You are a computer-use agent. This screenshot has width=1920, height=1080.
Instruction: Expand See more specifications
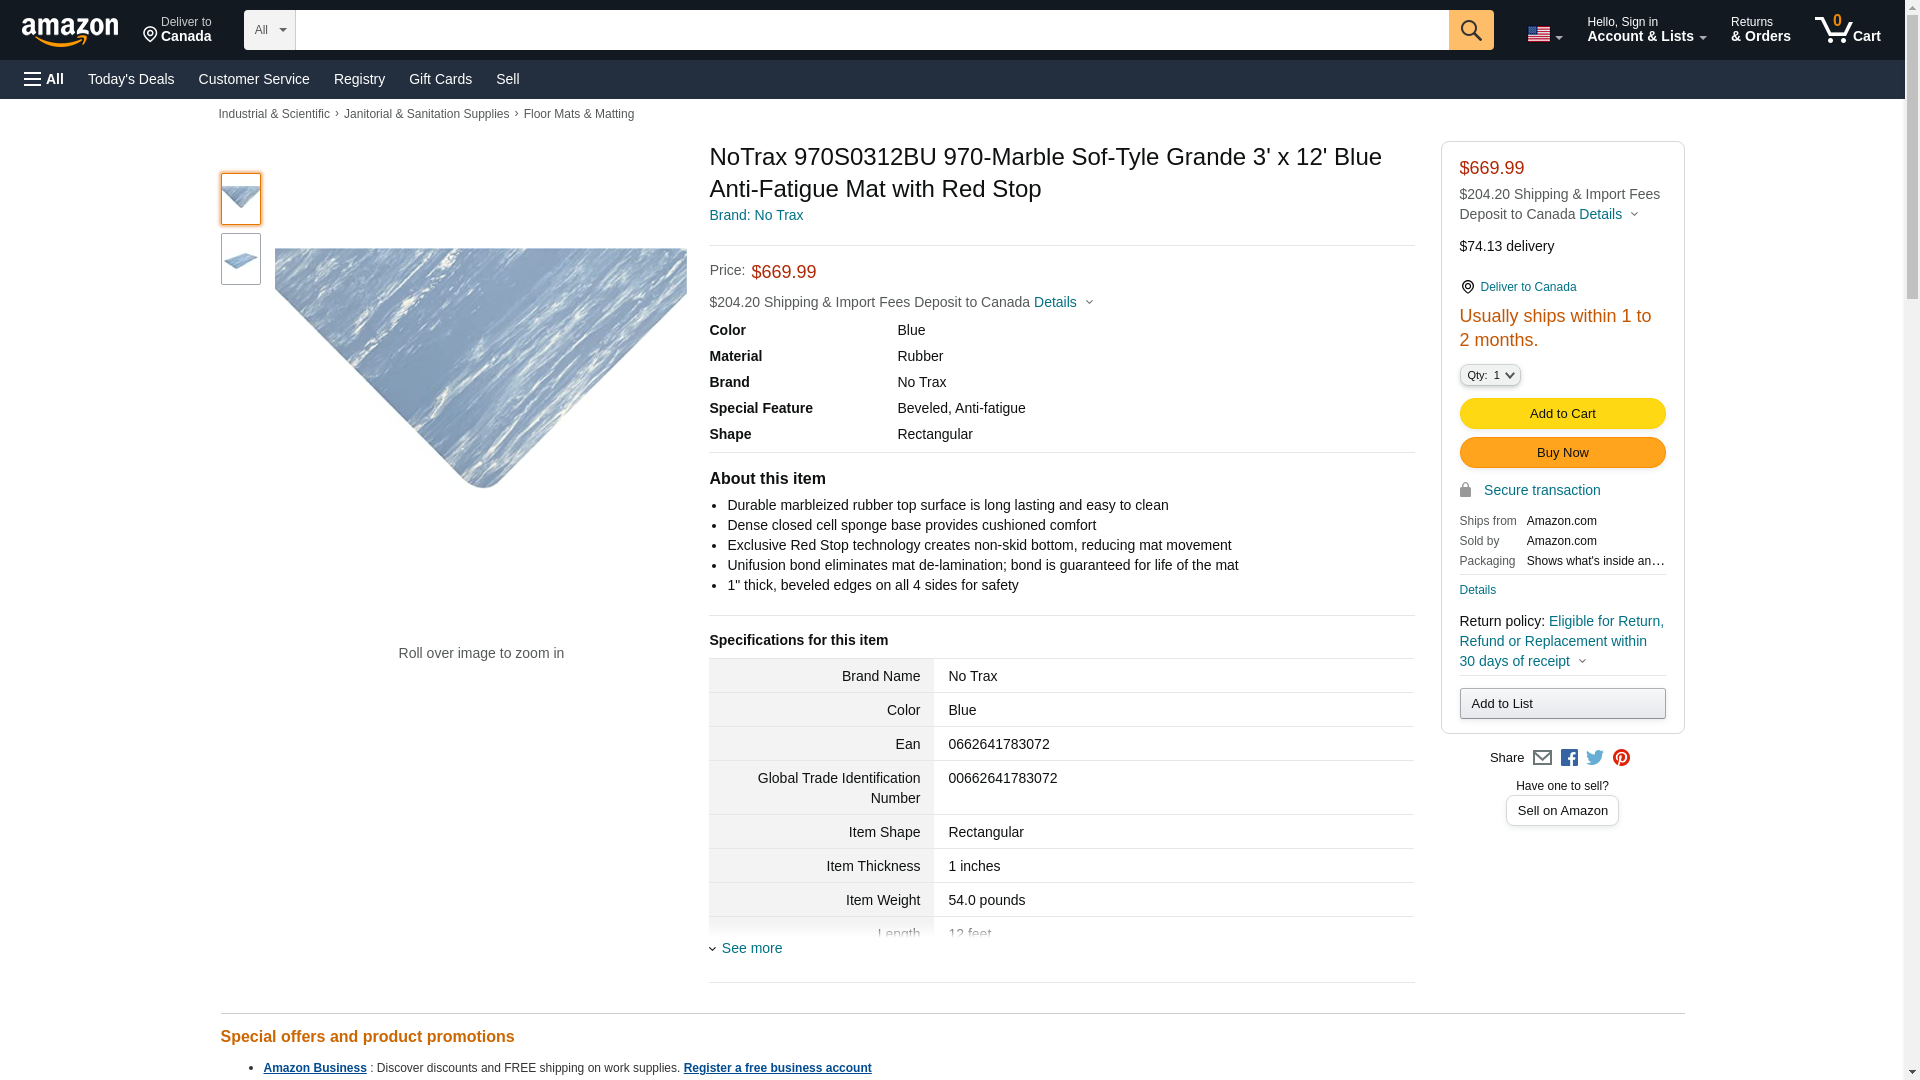(x=750, y=948)
